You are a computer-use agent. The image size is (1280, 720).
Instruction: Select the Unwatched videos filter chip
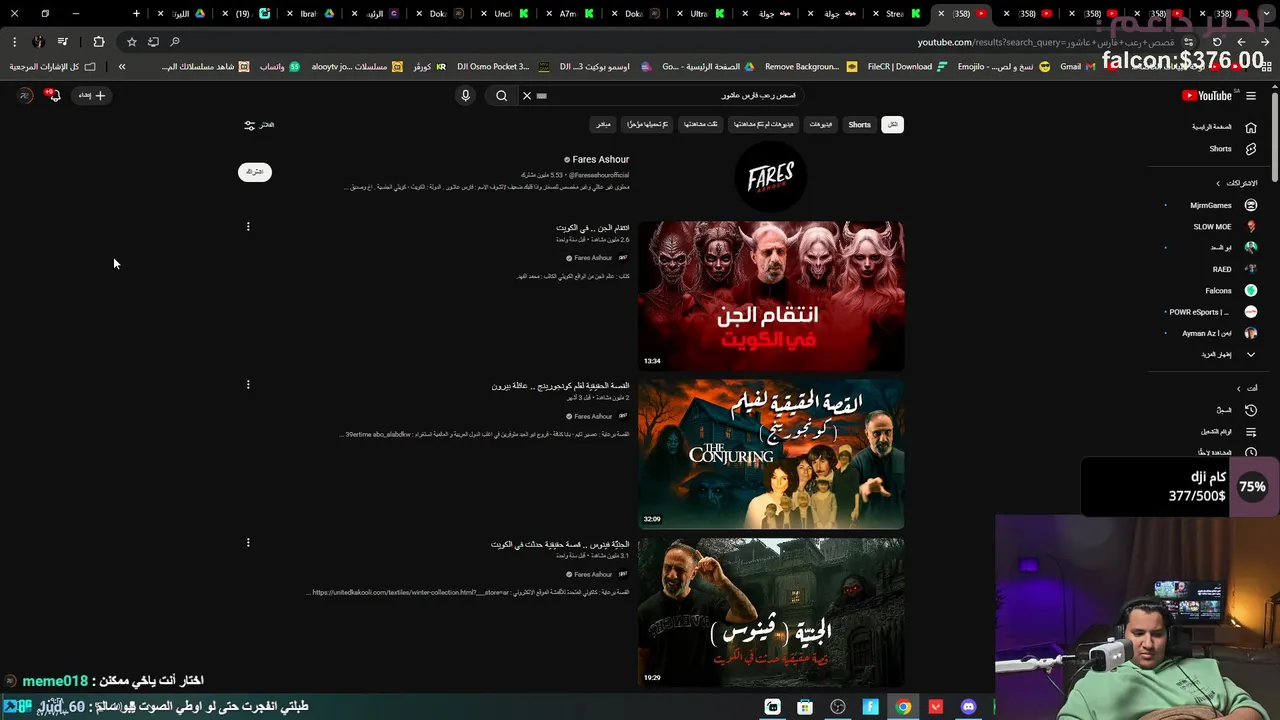[x=763, y=125]
